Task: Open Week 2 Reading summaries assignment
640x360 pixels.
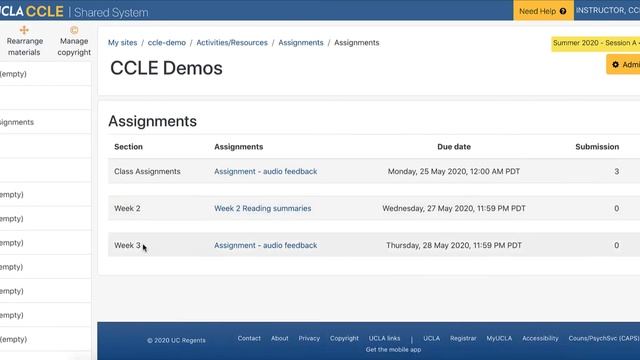Action: pos(262,208)
